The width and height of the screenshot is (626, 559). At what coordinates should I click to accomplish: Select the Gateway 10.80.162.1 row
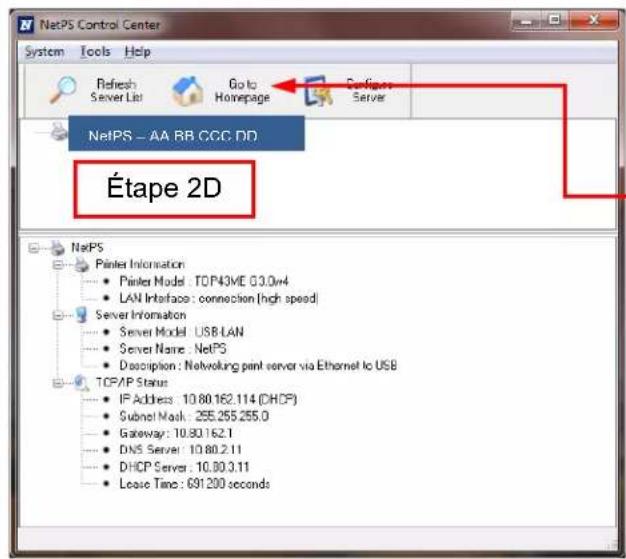pyautogui.click(x=176, y=433)
